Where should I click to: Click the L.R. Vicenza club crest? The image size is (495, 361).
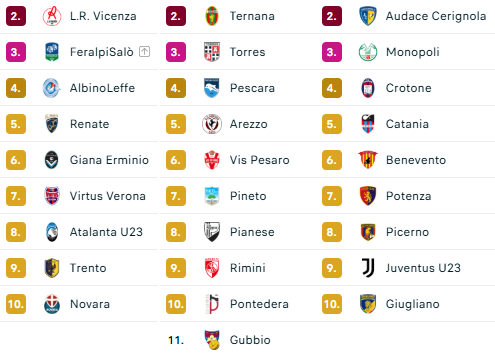pyautogui.click(x=52, y=16)
